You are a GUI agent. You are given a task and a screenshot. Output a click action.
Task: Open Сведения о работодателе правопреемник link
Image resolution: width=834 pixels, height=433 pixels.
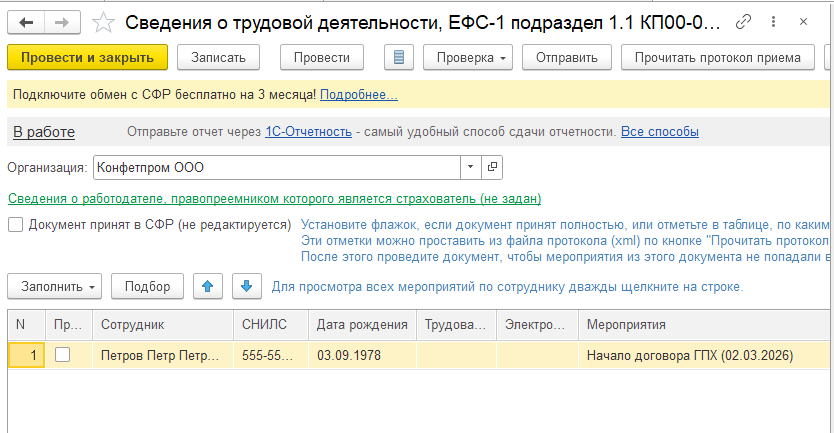[274, 198]
